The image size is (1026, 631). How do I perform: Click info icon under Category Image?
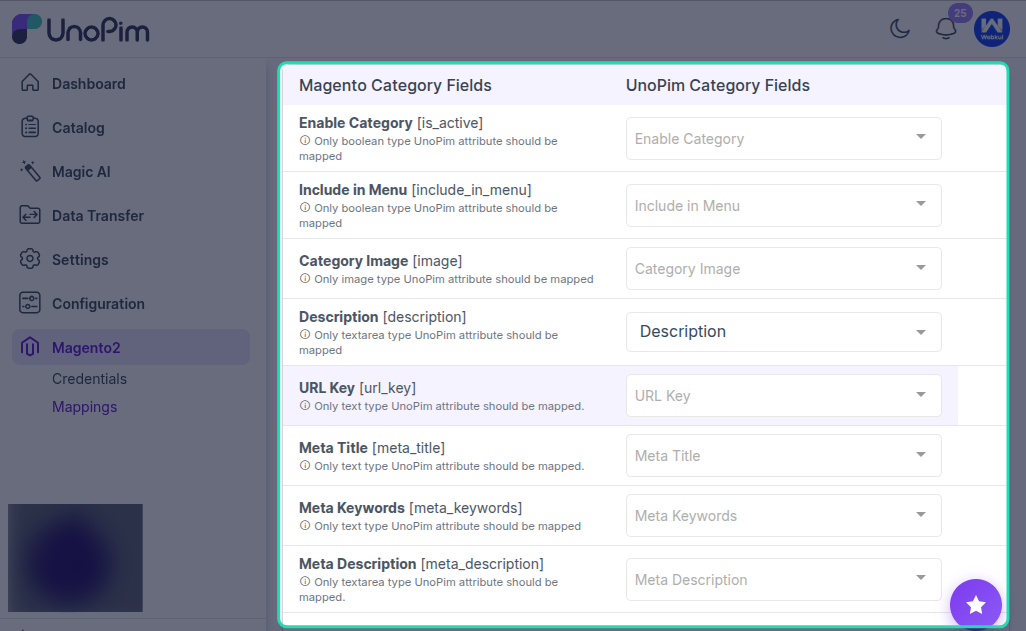(x=305, y=278)
